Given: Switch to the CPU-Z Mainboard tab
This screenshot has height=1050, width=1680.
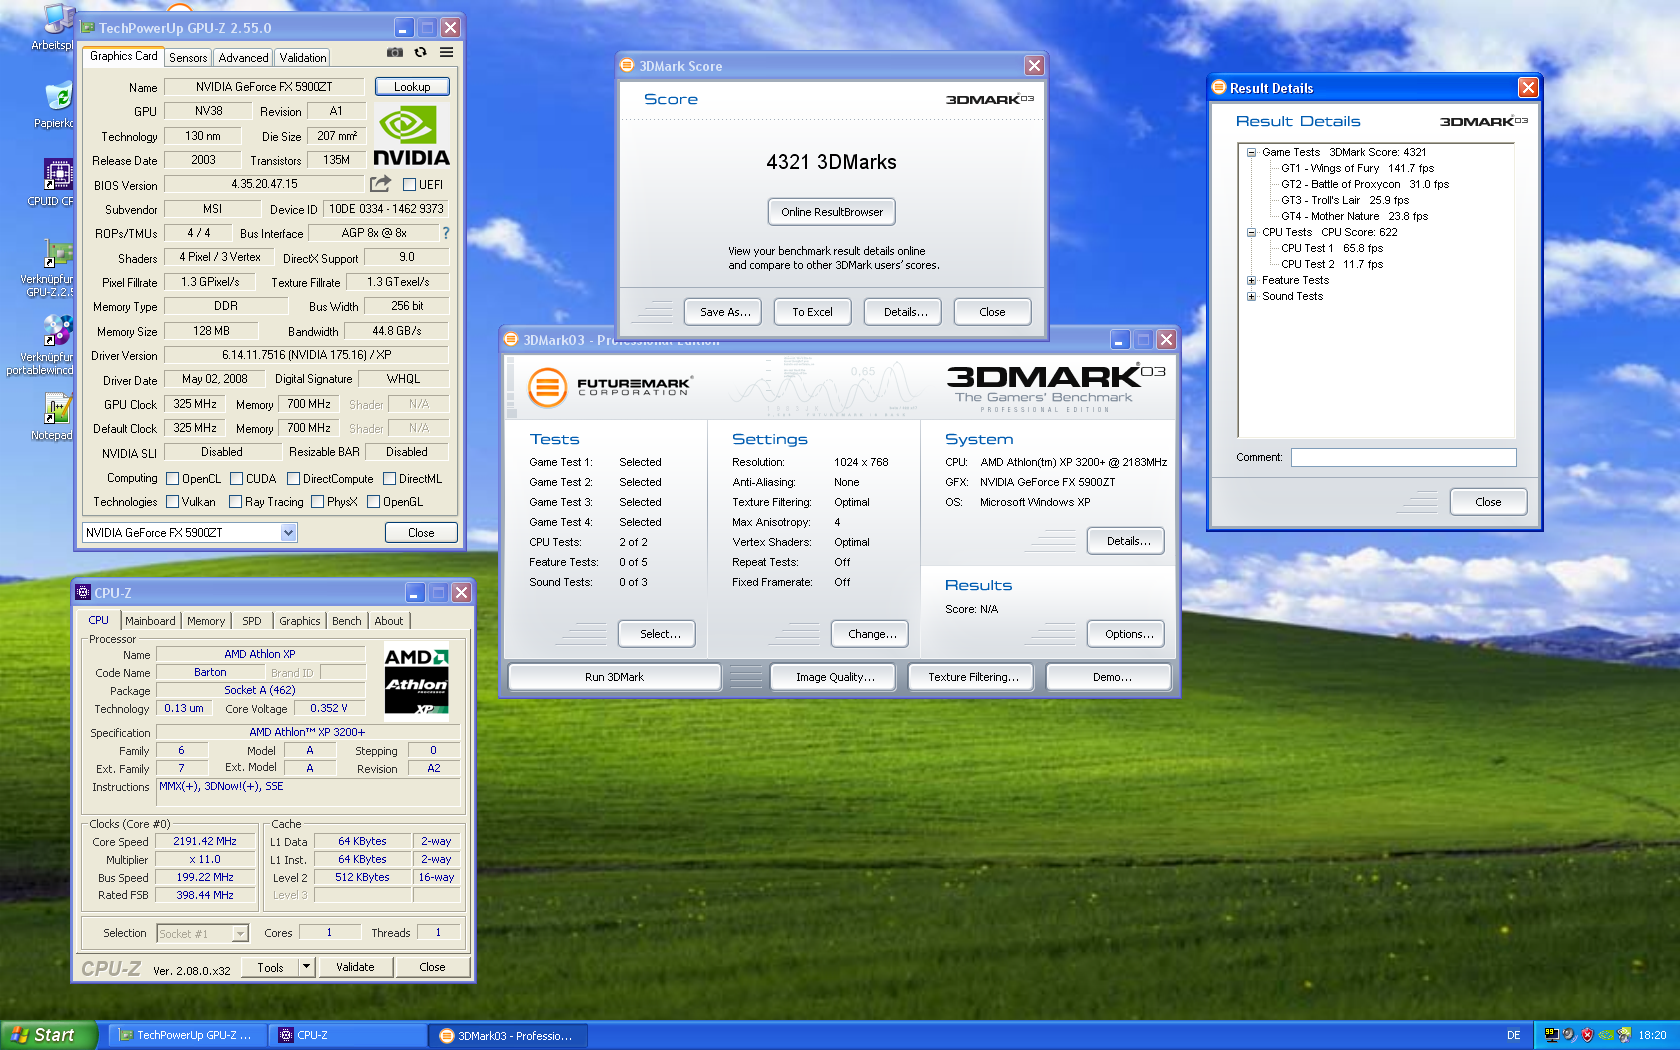Looking at the screenshot, I should click(x=150, y=621).
